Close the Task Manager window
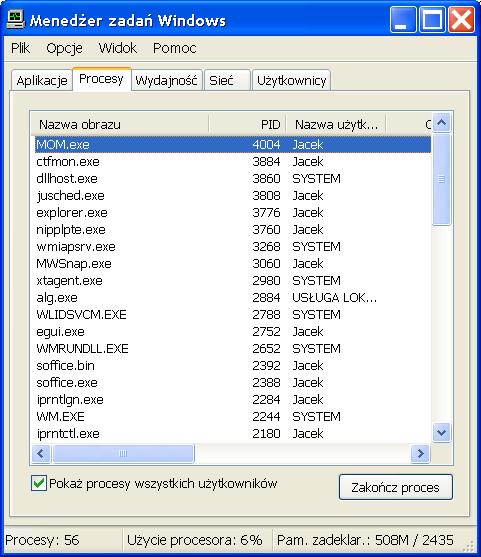Screen dimensions: 481x557 click(x=461, y=20)
